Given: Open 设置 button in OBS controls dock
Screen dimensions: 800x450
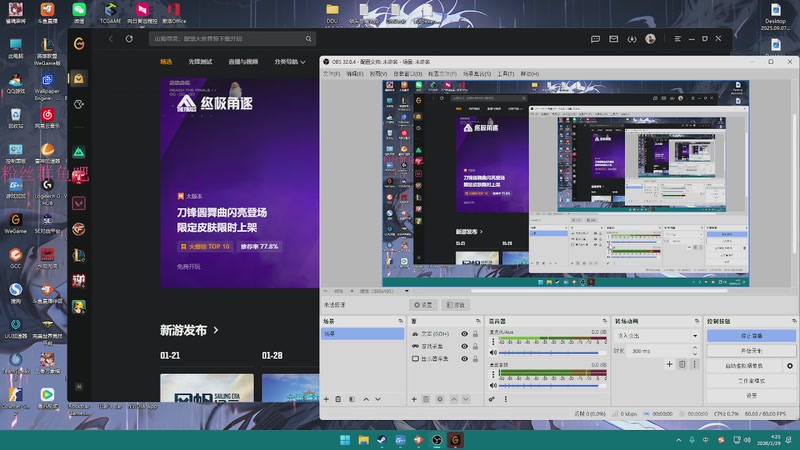Looking at the screenshot, I should [751, 395].
